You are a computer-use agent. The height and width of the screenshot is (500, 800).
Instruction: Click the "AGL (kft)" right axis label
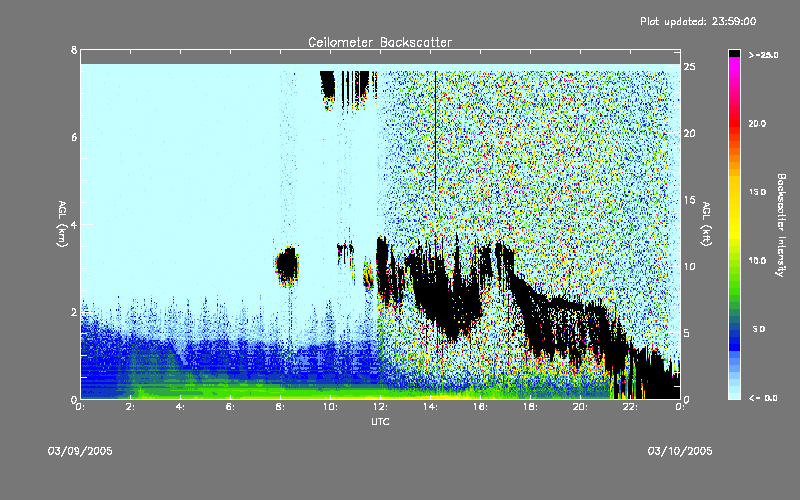tap(707, 224)
